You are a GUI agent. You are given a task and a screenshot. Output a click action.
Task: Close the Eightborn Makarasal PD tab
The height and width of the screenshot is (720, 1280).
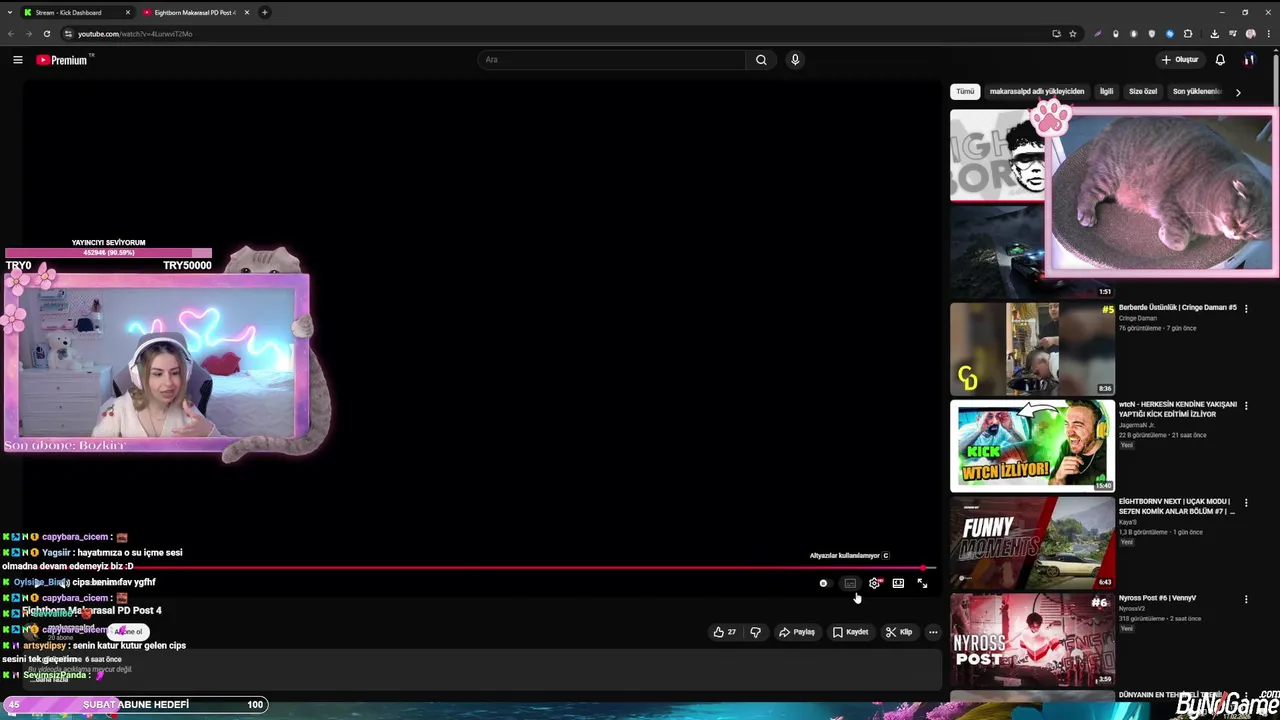[245, 13]
